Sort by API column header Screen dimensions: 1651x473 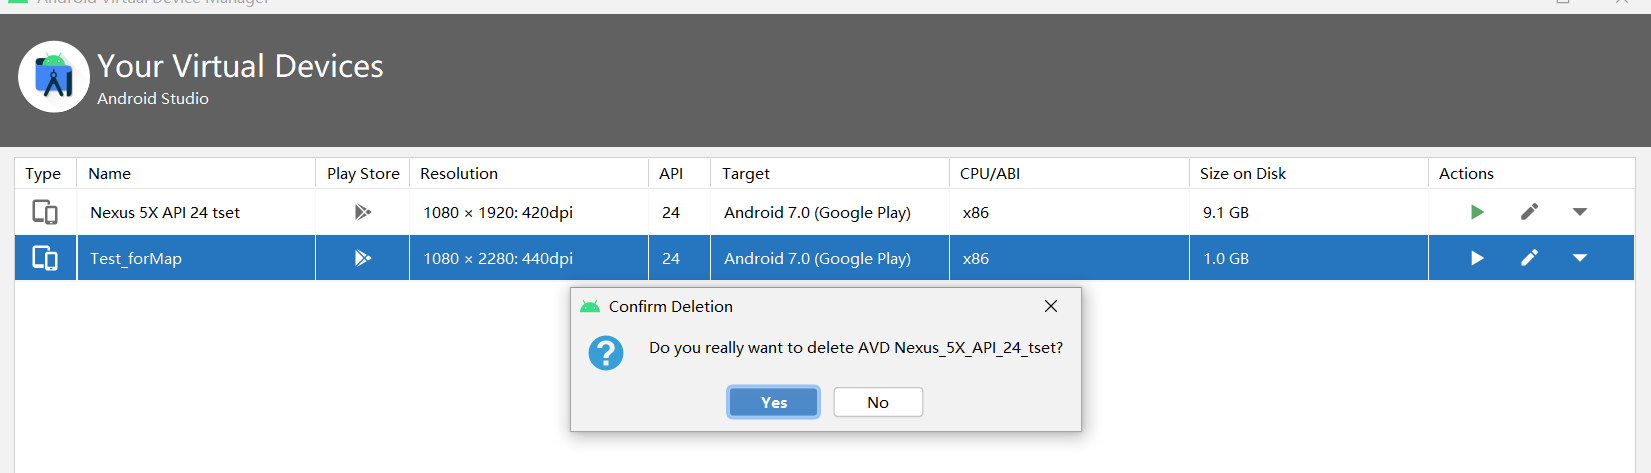pos(671,173)
